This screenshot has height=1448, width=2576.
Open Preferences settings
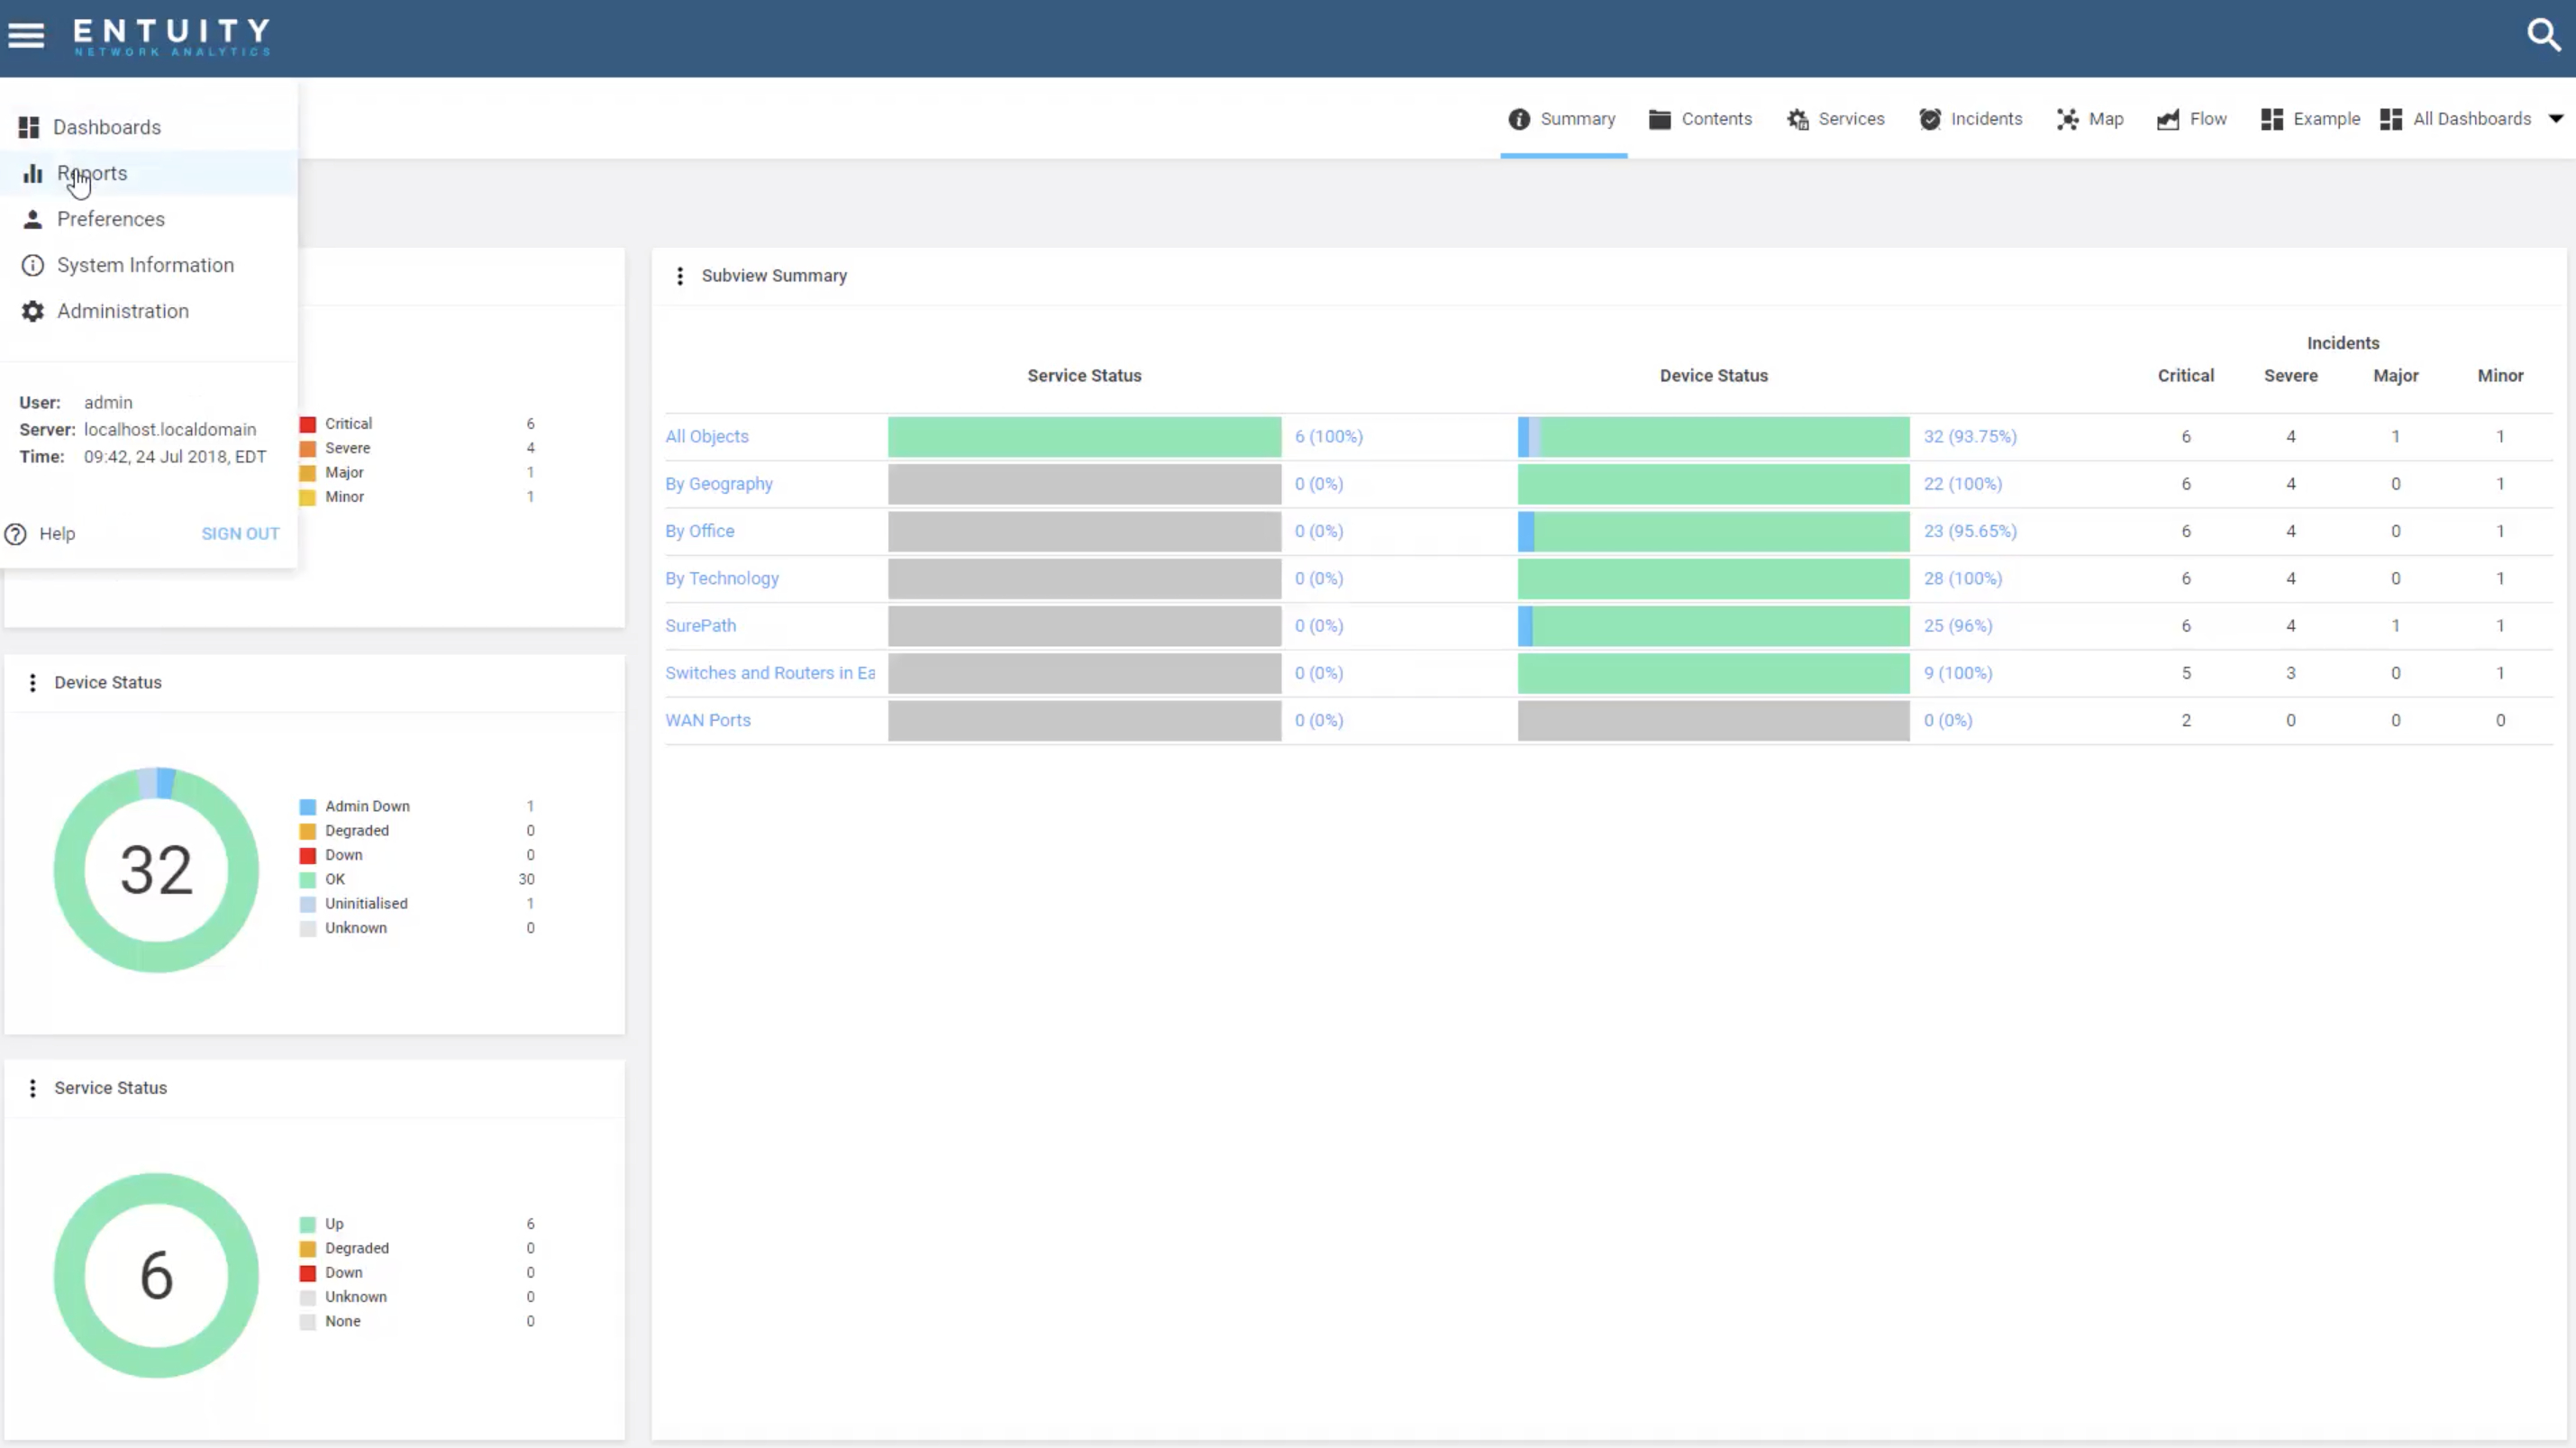coord(110,218)
